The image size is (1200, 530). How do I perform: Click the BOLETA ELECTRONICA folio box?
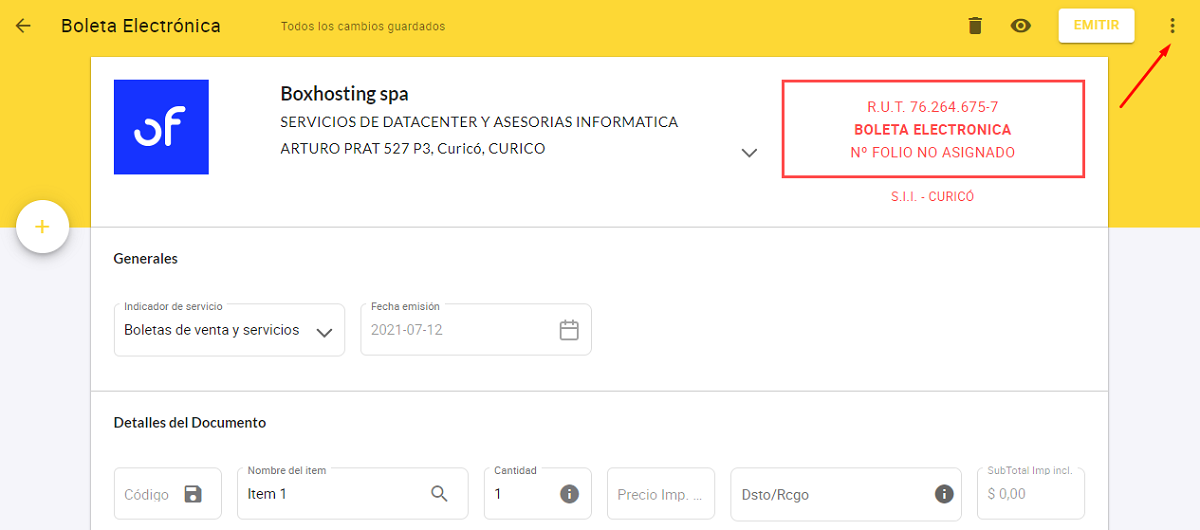pos(933,129)
